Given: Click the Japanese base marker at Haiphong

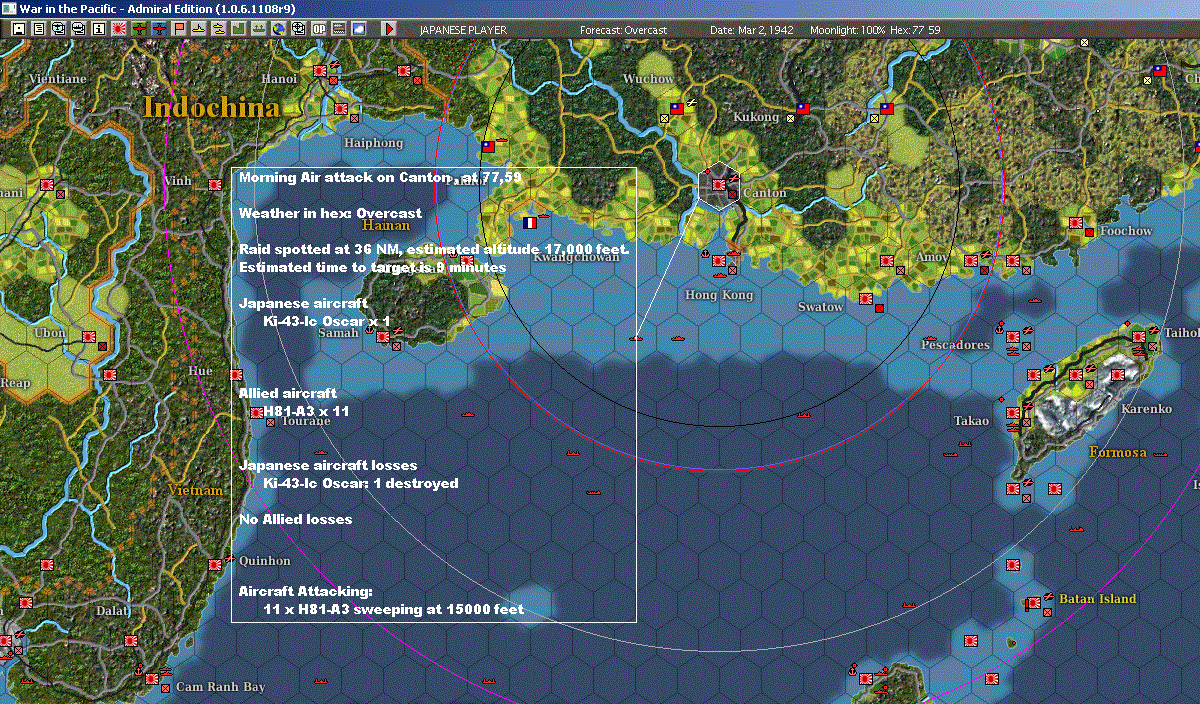Looking at the screenshot, I should tap(341, 109).
